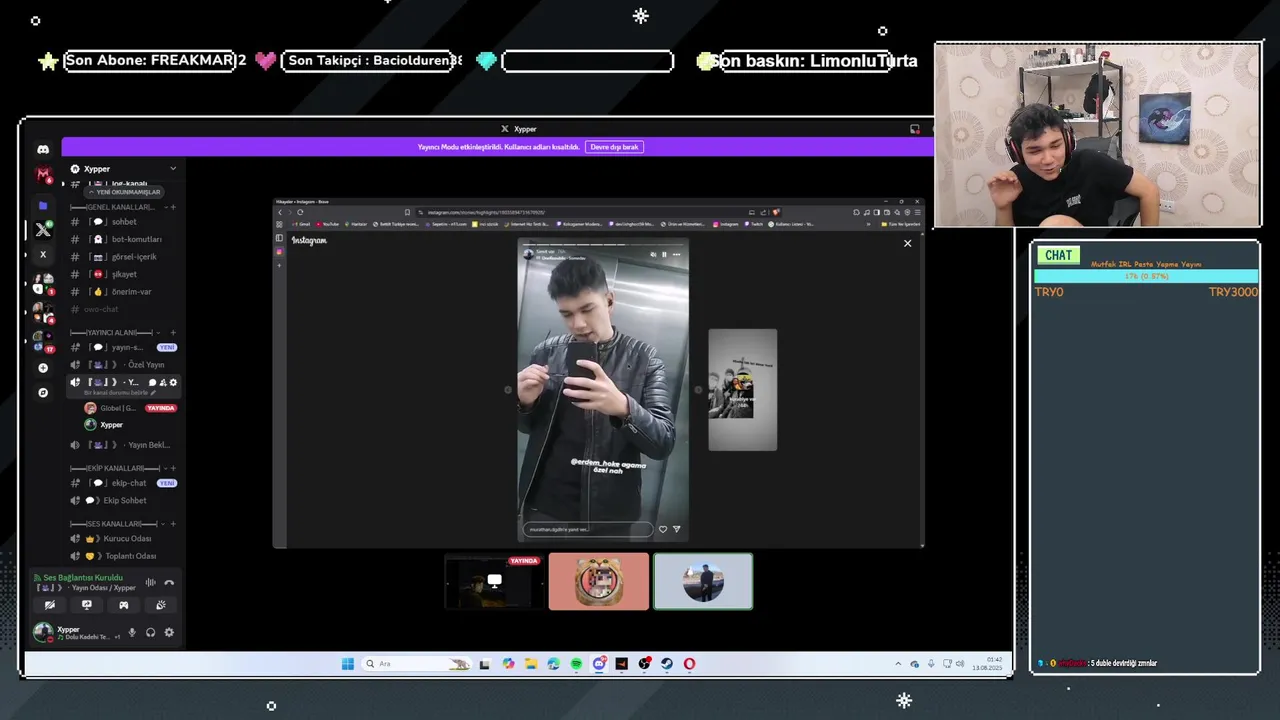Mute microphone in Discord user panel
The width and height of the screenshot is (1280, 720).
click(132, 632)
